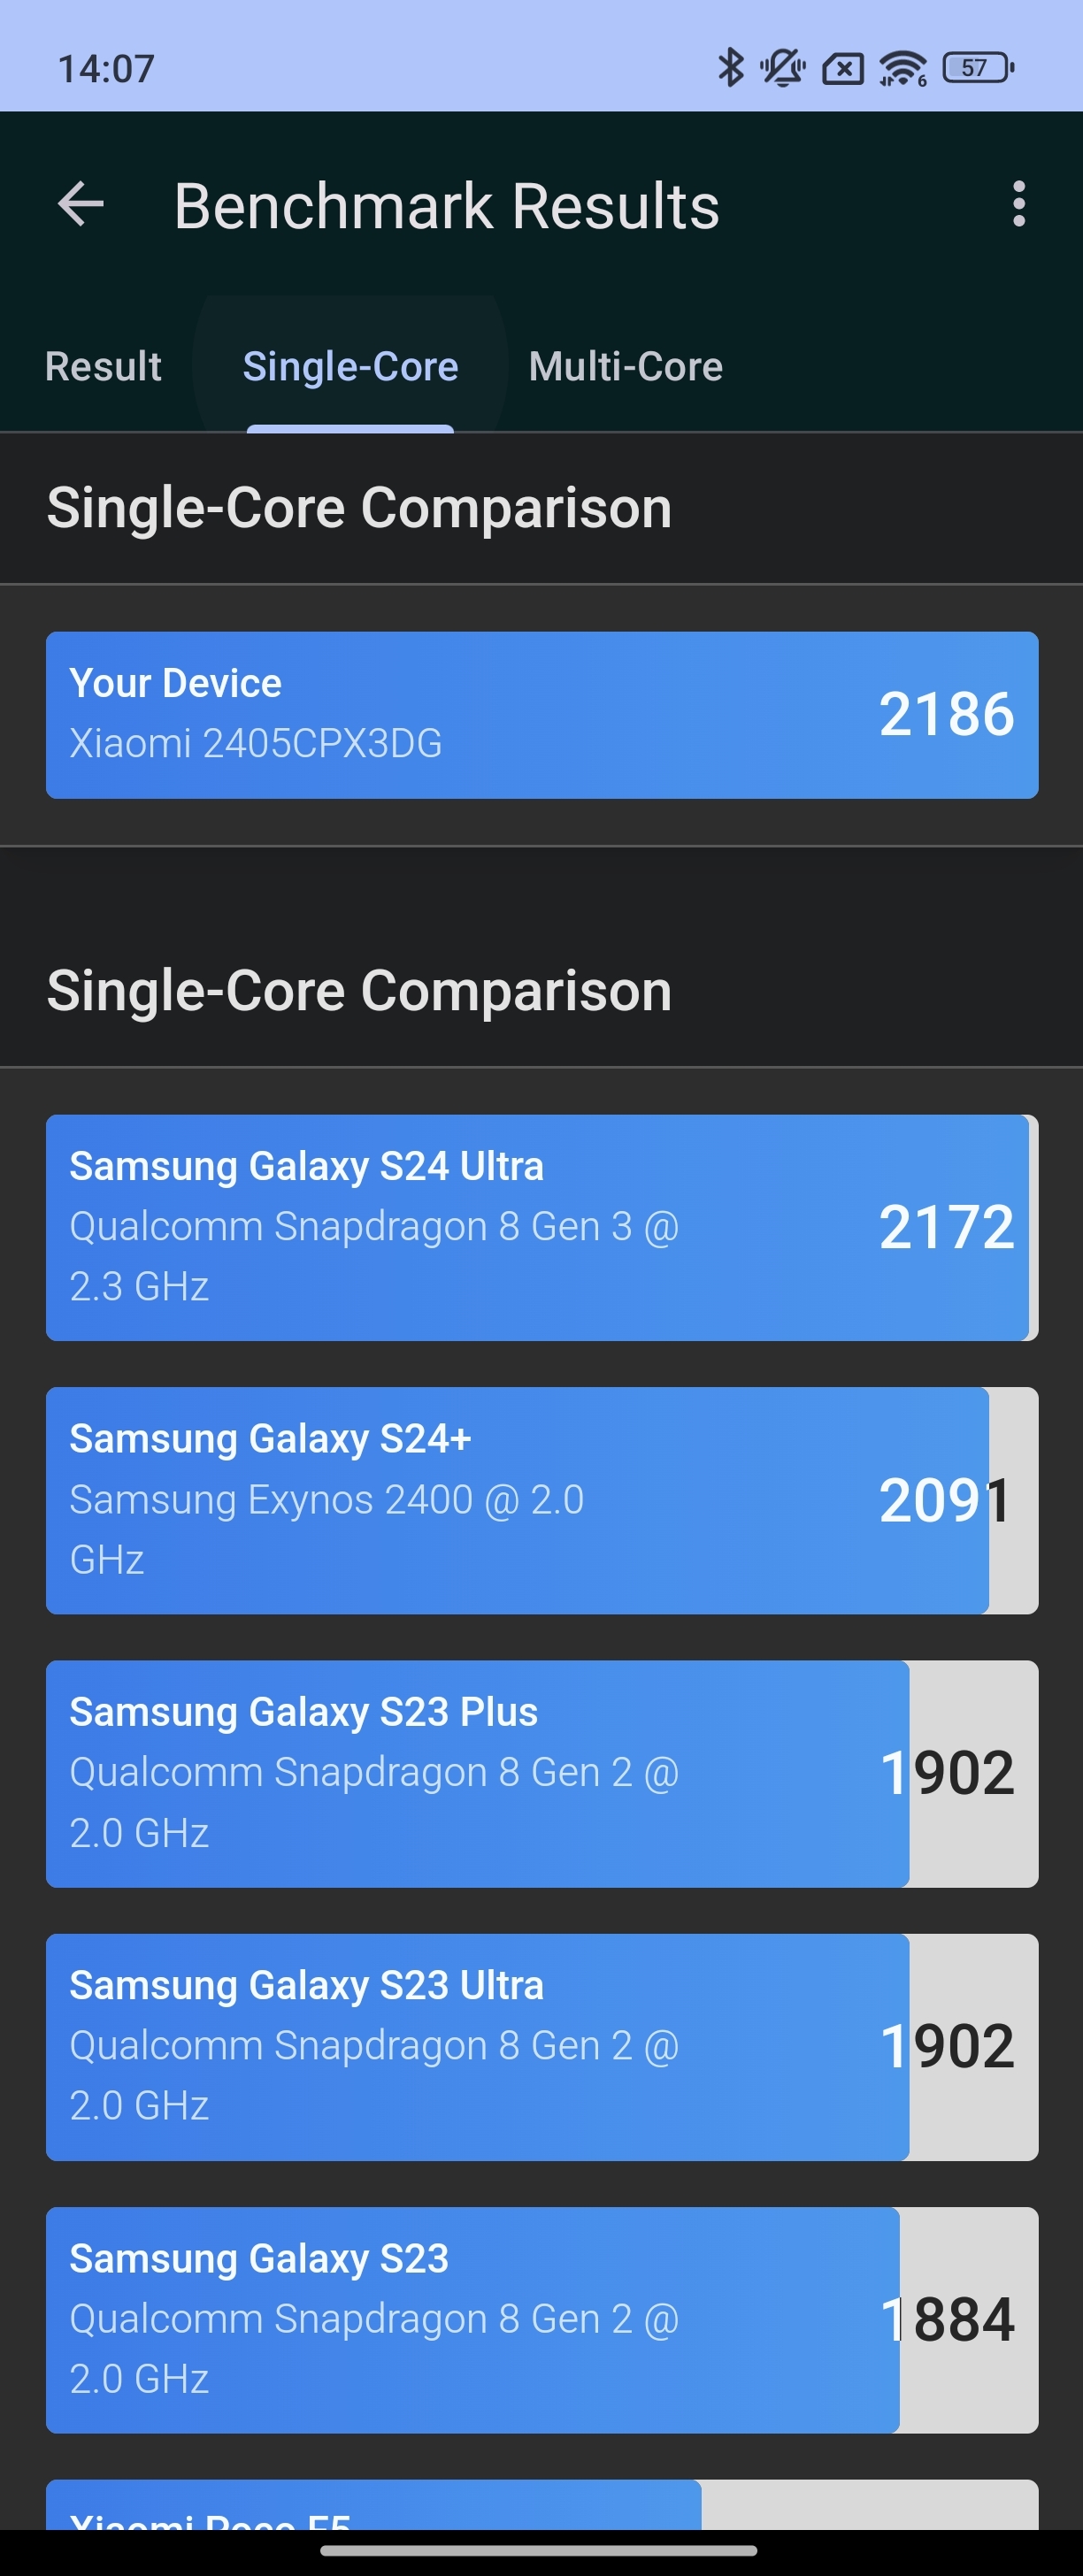Tap the bottom navigation gesture handle
Screen dimensions: 1083x2576
[x=538, y=2550]
